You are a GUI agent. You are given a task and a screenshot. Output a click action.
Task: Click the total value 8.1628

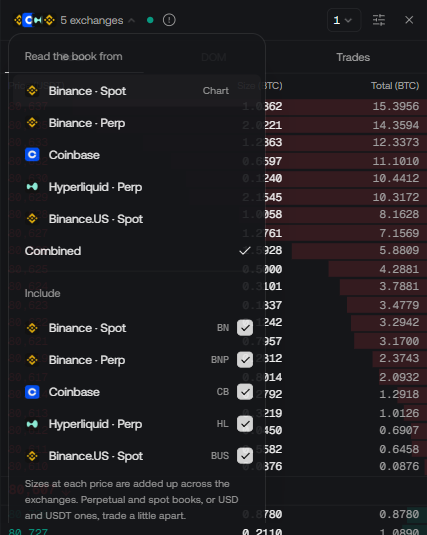point(399,214)
